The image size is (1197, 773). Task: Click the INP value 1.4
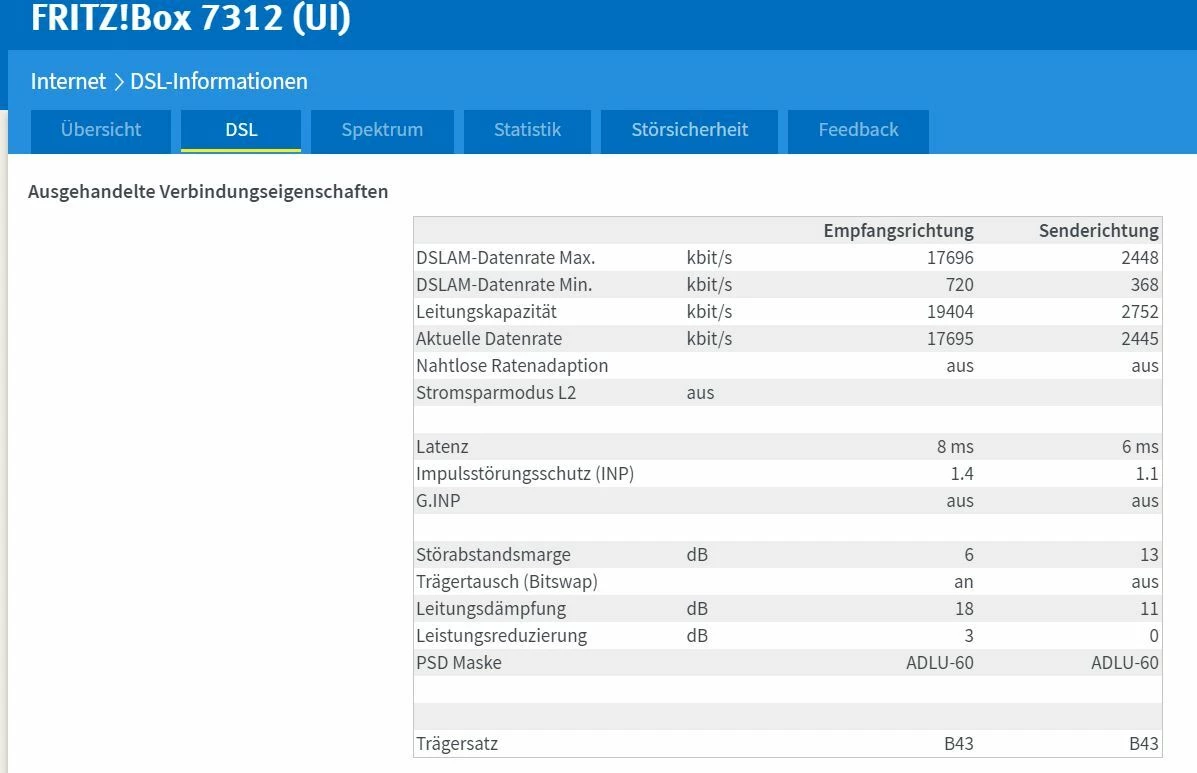click(x=962, y=474)
